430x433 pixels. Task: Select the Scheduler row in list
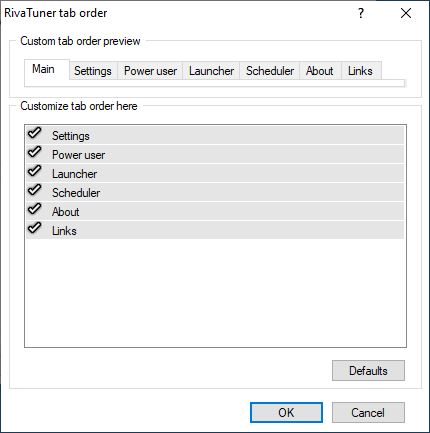pos(215,192)
